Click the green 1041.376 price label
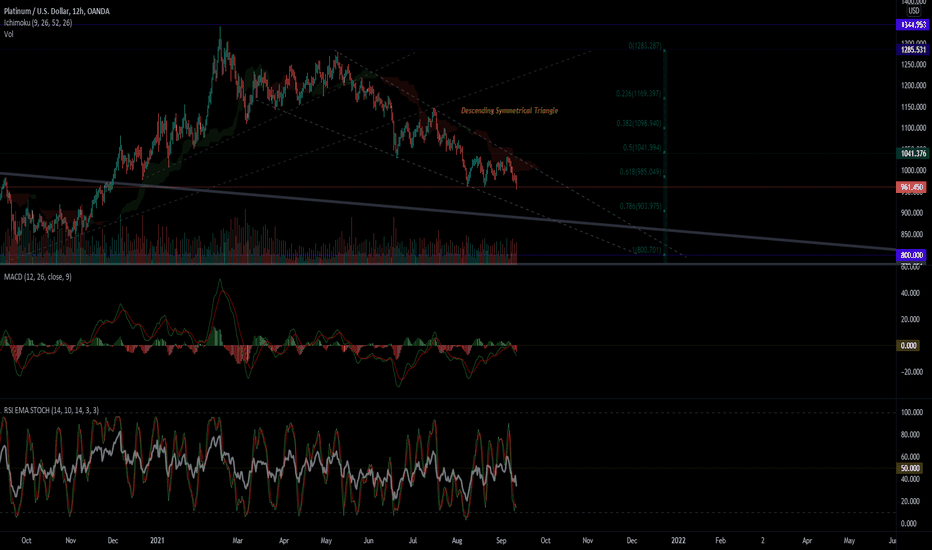This screenshot has width=932, height=550. [912, 153]
